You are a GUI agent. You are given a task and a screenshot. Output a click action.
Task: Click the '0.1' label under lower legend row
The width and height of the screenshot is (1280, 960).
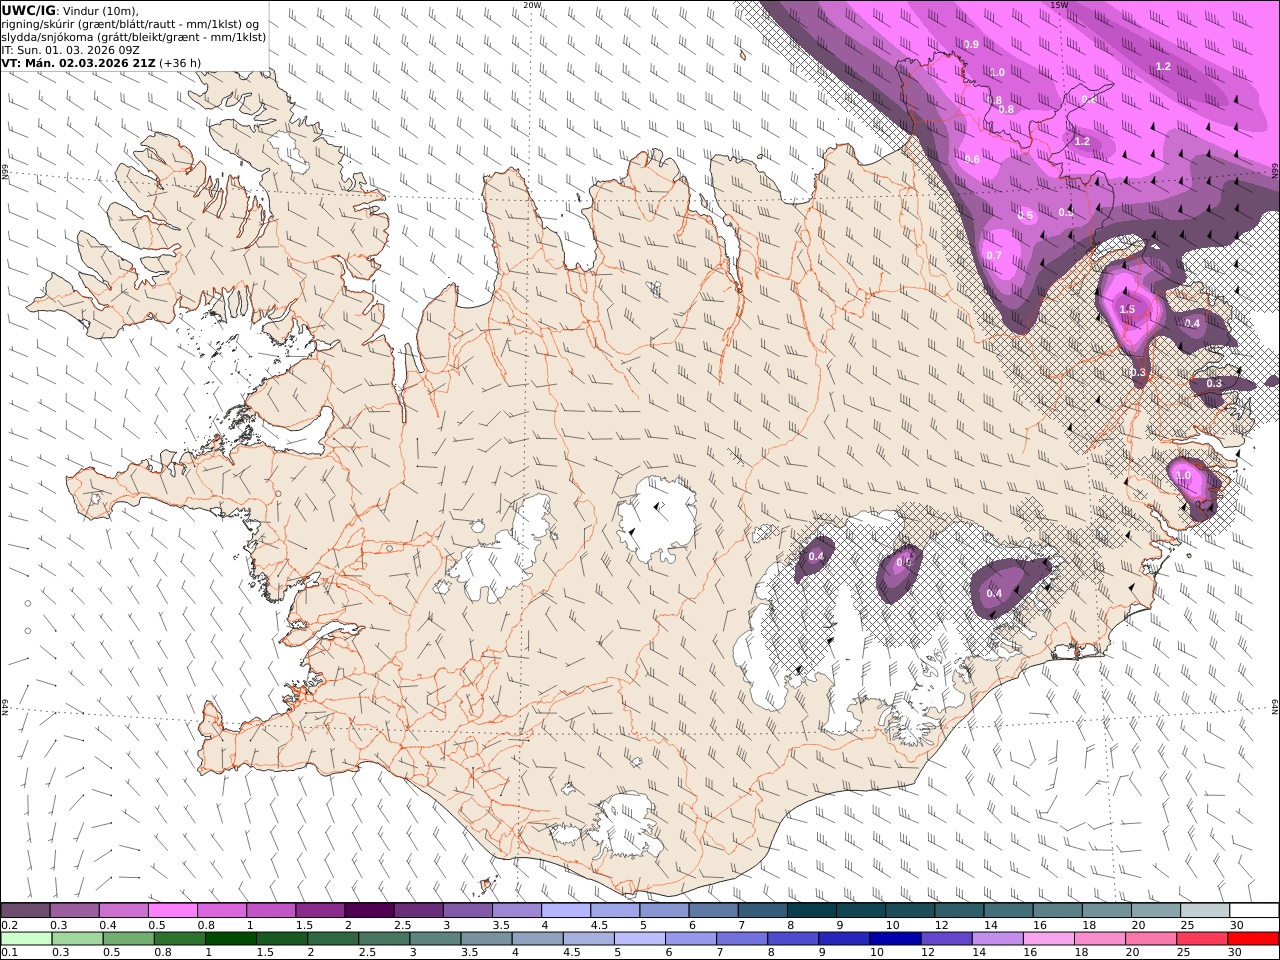pyautogui.click(x=10, y=952)
